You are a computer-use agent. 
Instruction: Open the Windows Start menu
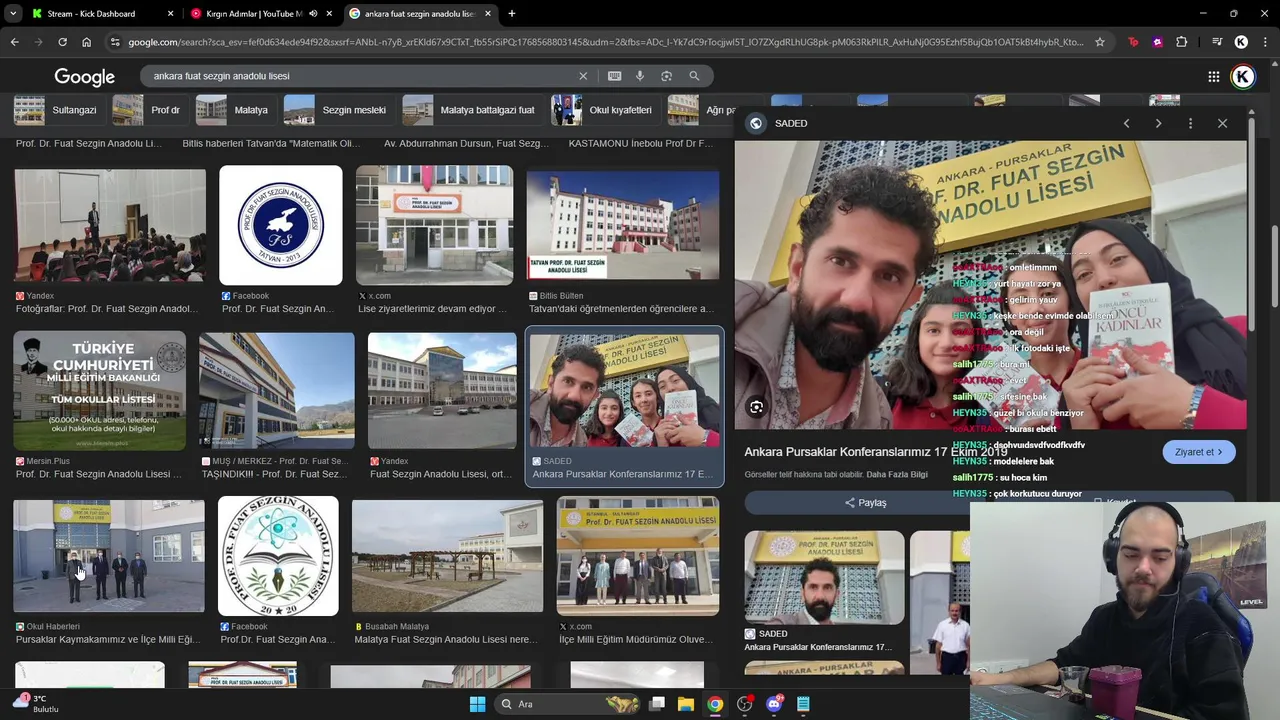click(477, 704)
